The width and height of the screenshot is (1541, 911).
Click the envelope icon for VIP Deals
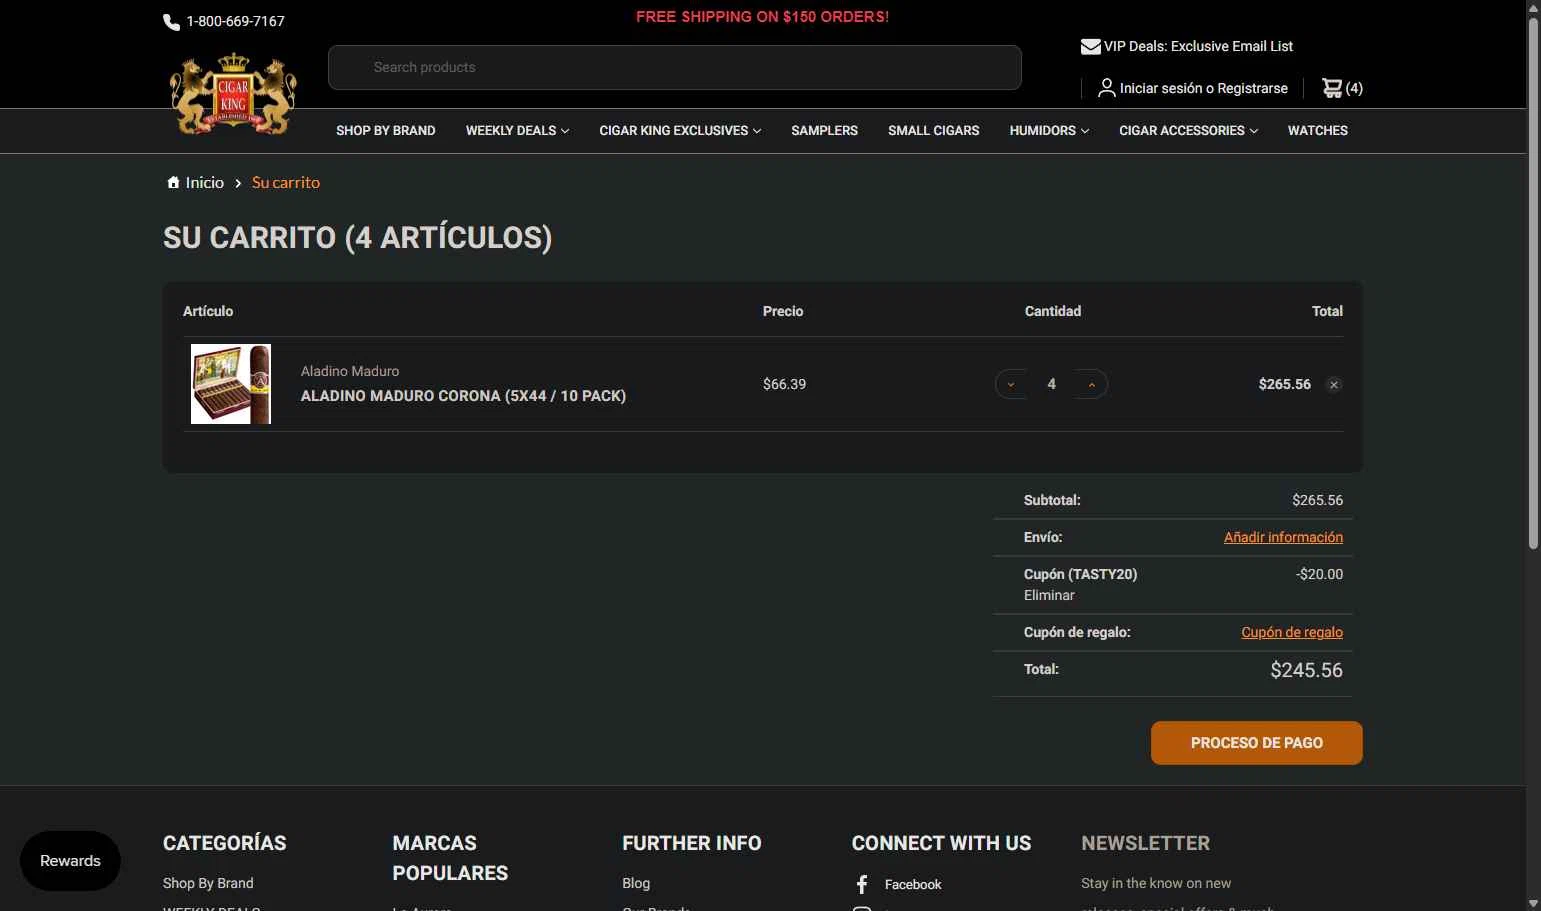click(x=1090, y=46)
